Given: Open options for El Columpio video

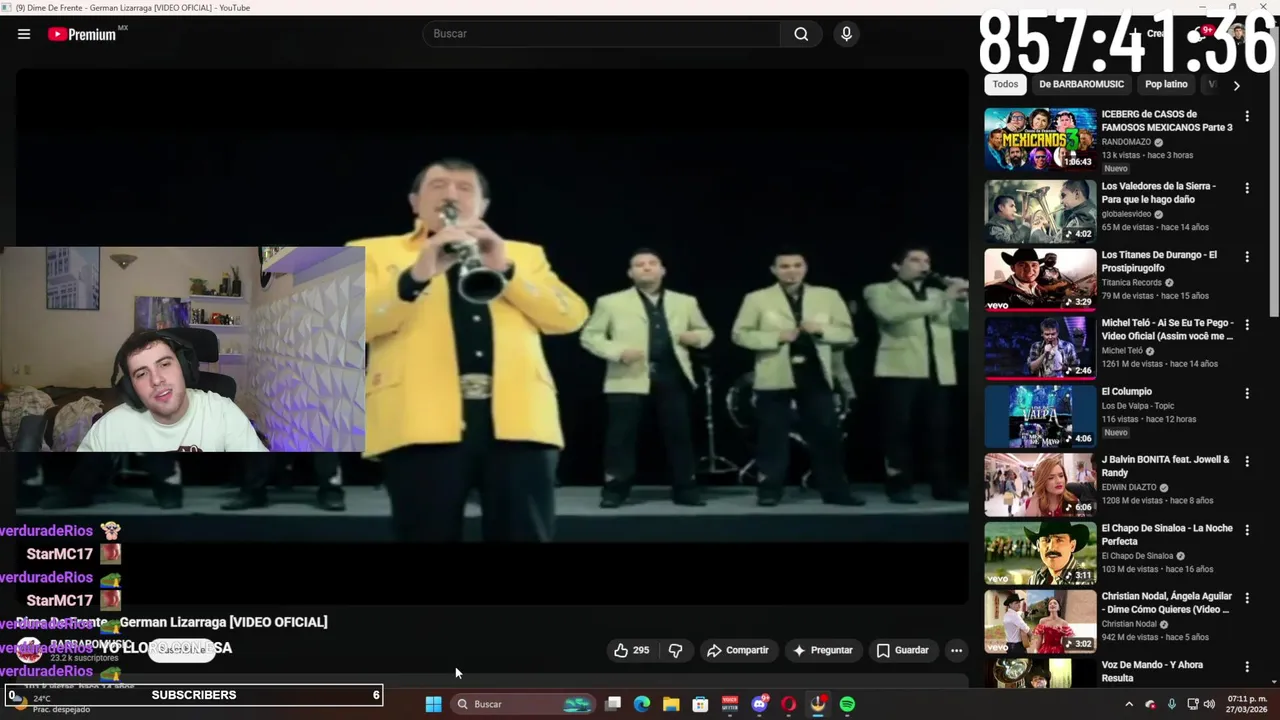Looking at the screenshot, I should [x=1247, y=393].
